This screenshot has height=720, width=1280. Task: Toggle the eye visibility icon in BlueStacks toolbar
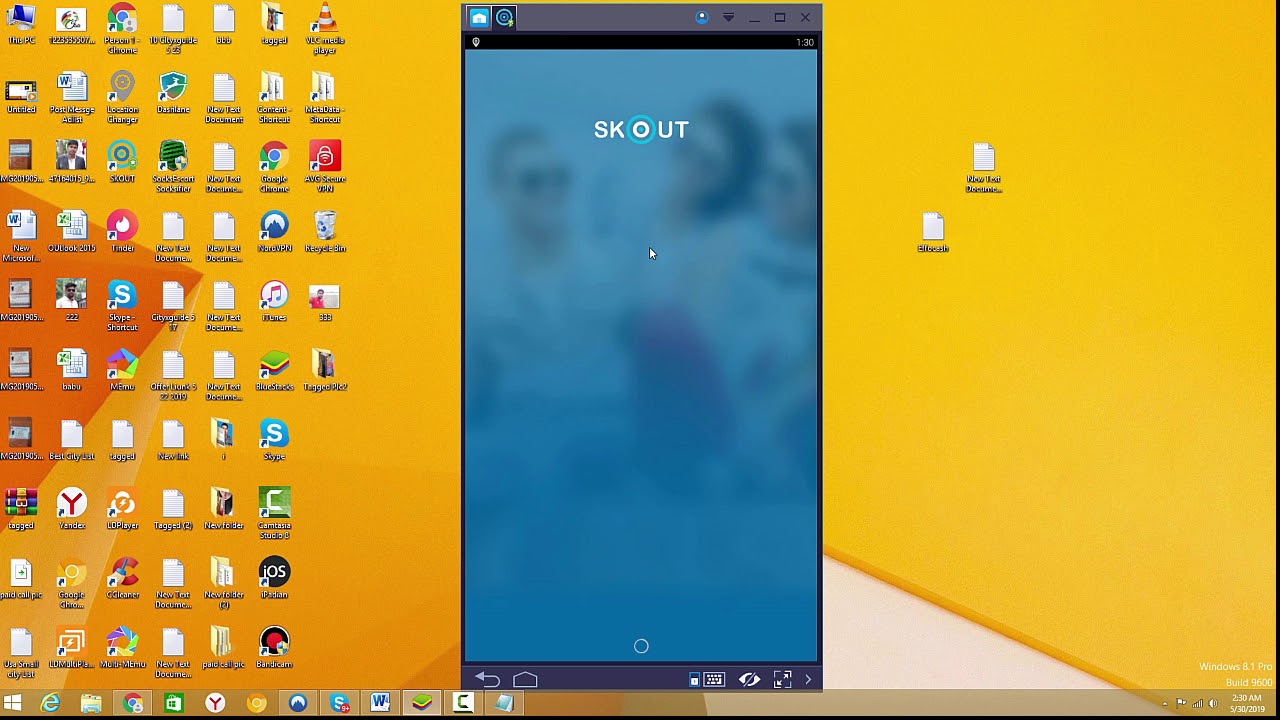click(x=749, y=679)
